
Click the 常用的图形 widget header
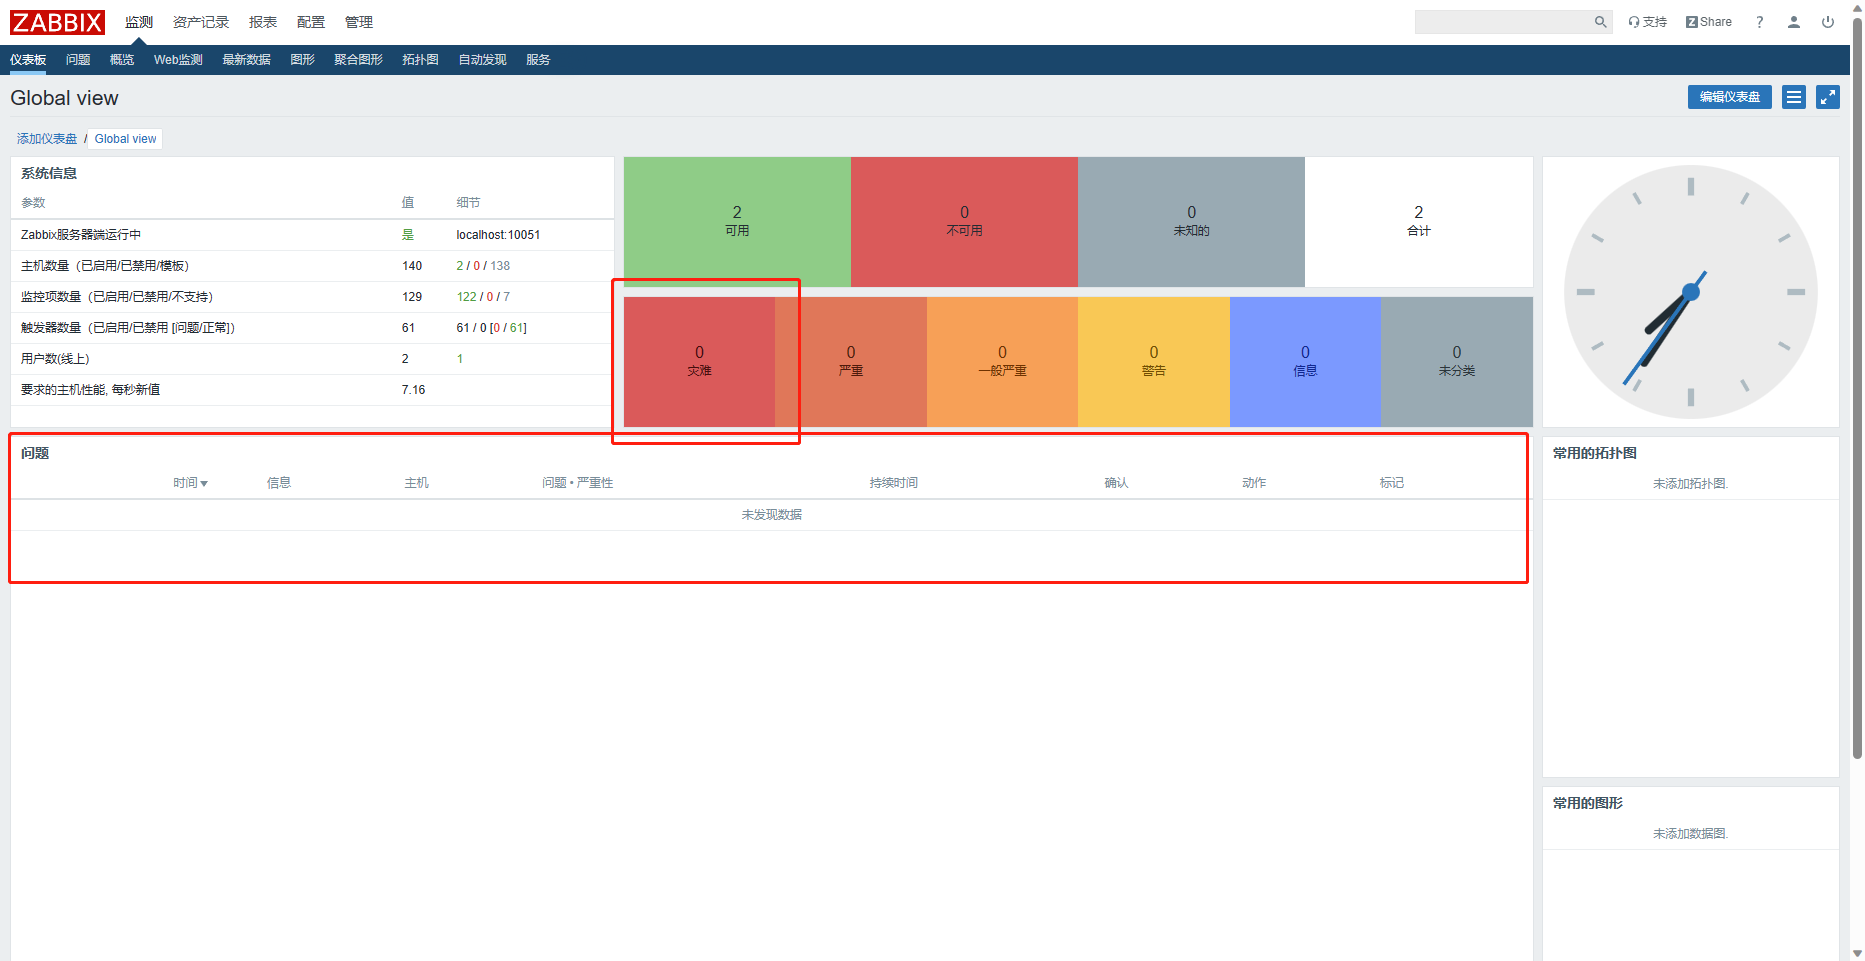1587,803
